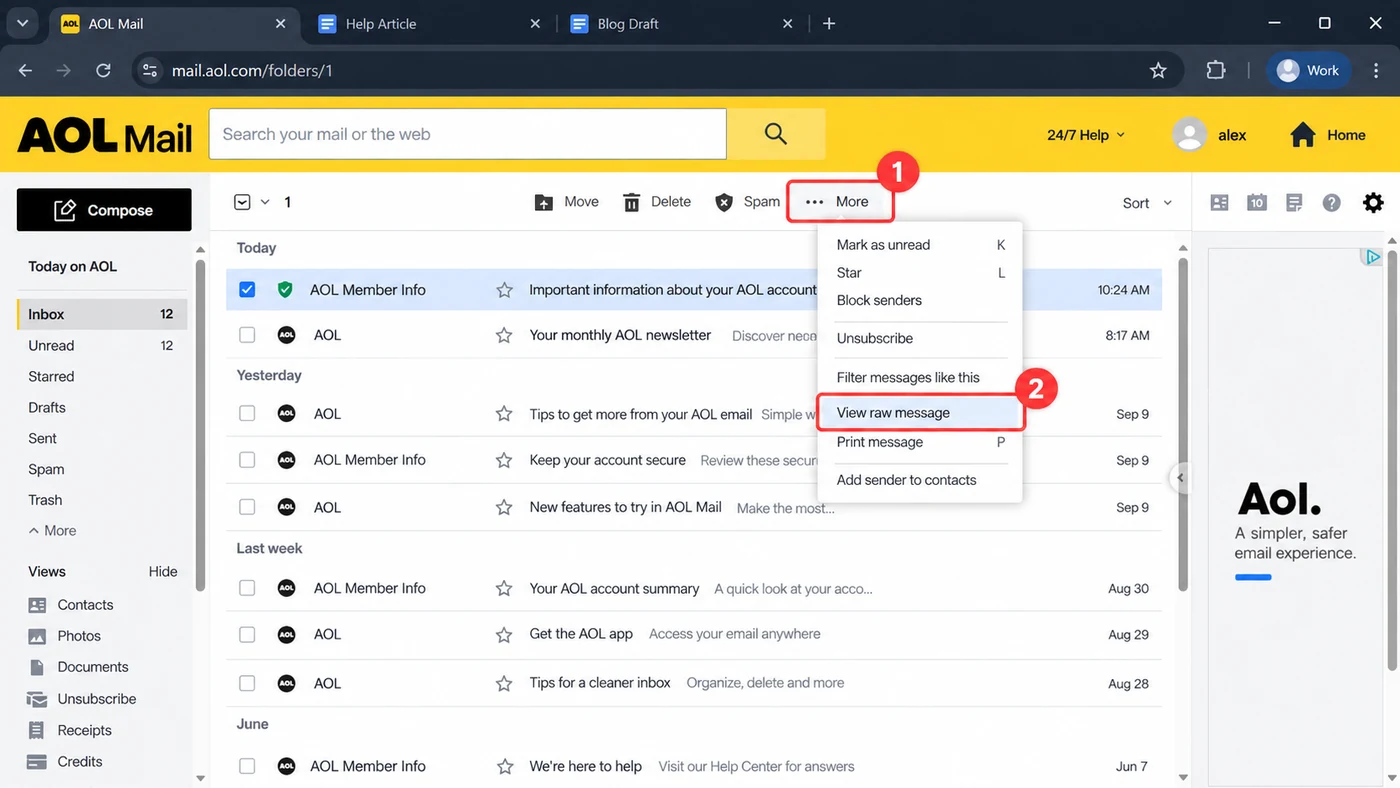The height and width of the screenshot is (788, 1400).
Task: Open the Compose new message button
Action: coord(104,210)
